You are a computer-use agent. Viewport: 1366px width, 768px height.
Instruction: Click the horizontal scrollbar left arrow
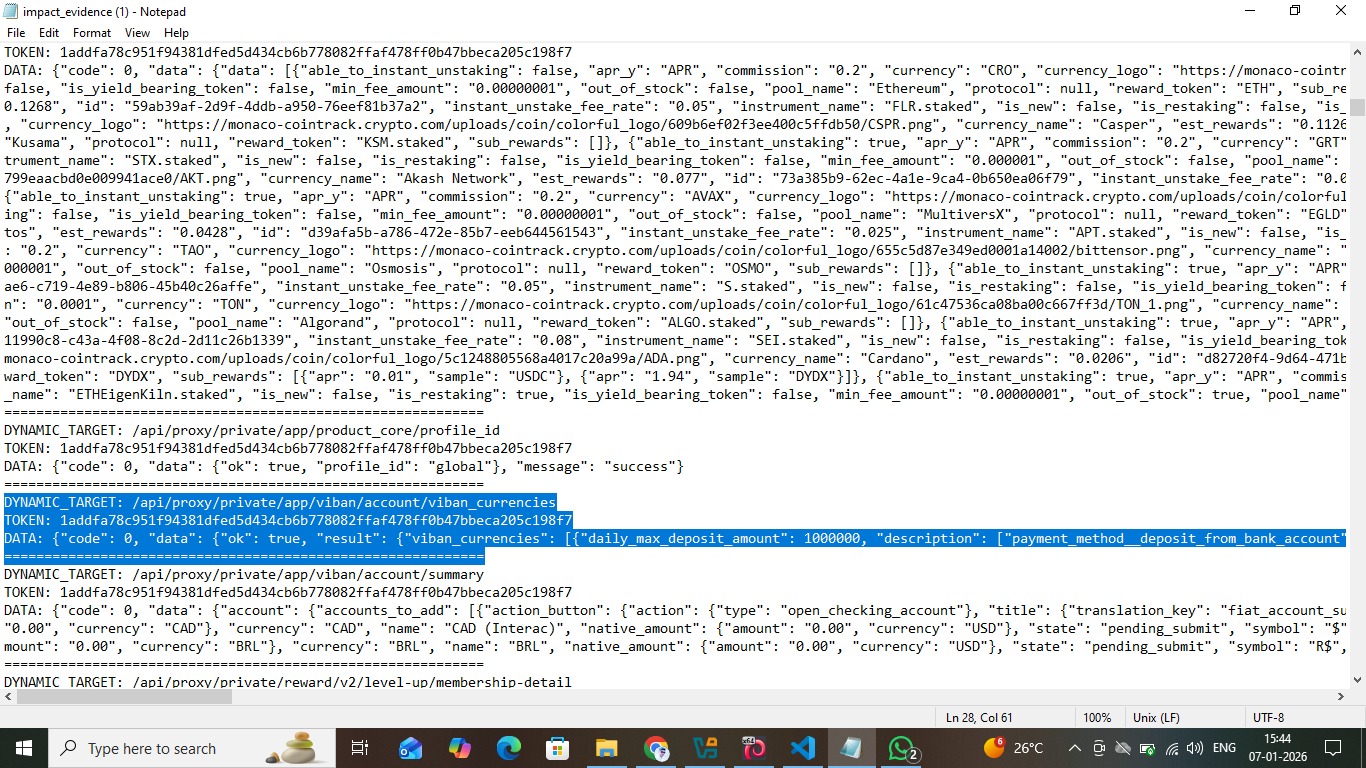click(8, 697)
